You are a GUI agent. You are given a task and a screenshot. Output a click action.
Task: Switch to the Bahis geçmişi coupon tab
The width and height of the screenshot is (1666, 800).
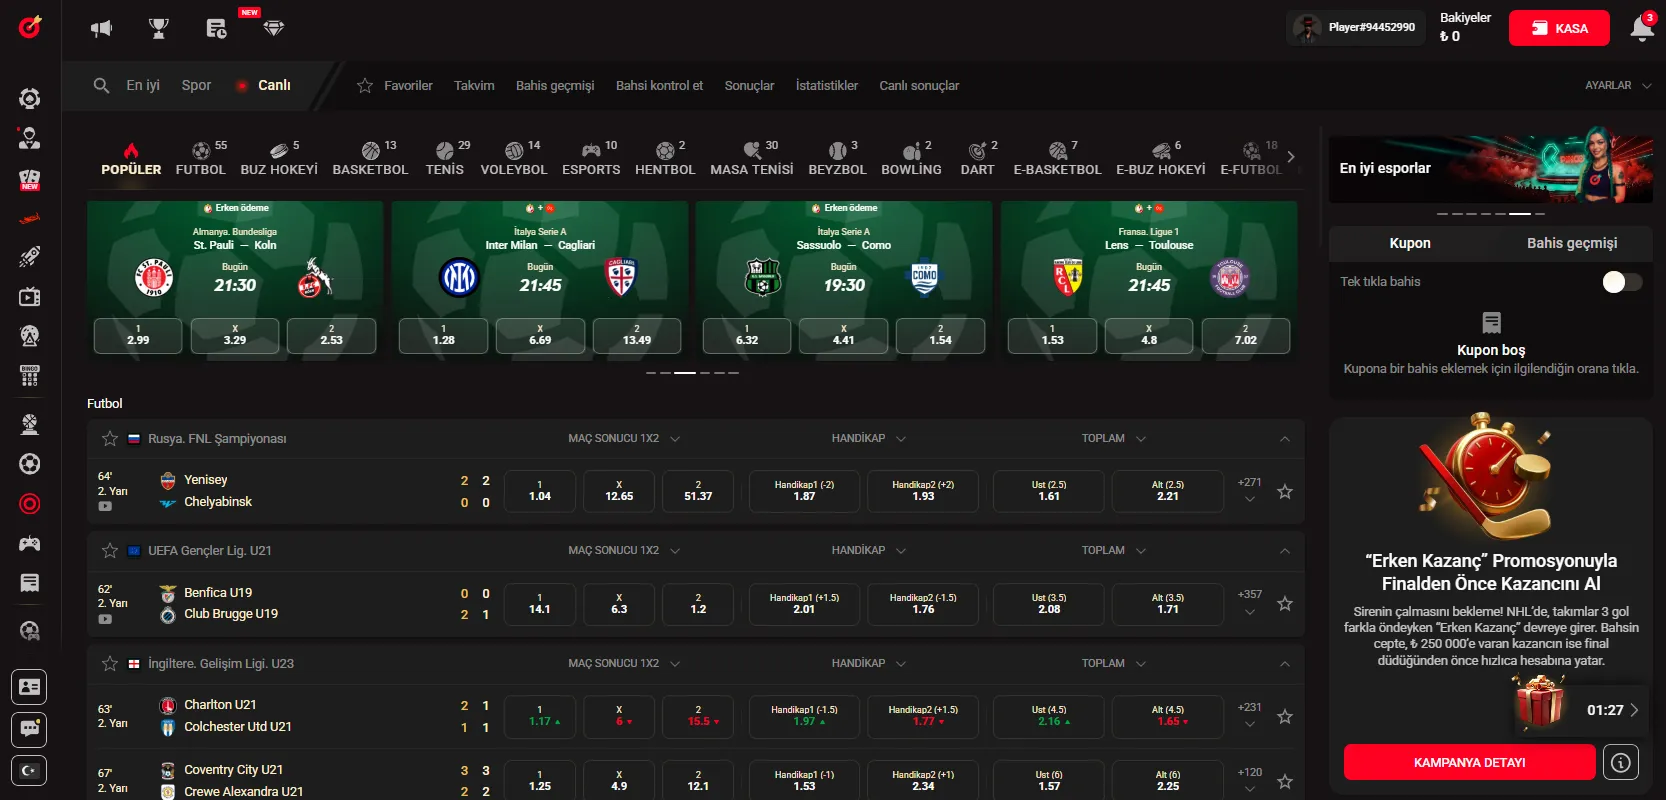click(x=1571, y=243)
